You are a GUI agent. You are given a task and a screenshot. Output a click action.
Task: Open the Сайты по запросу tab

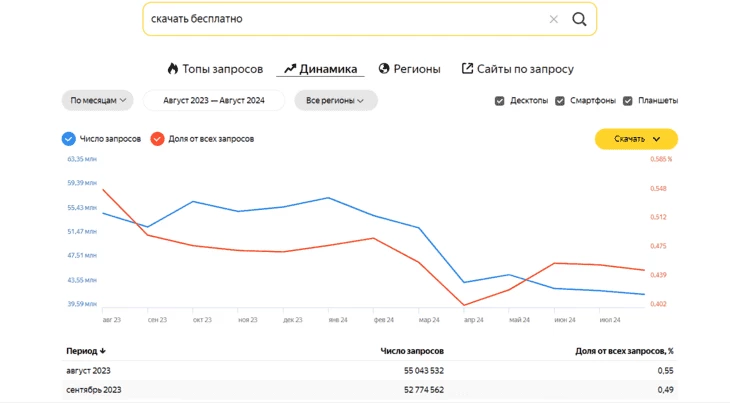click(x=517, y=69)
